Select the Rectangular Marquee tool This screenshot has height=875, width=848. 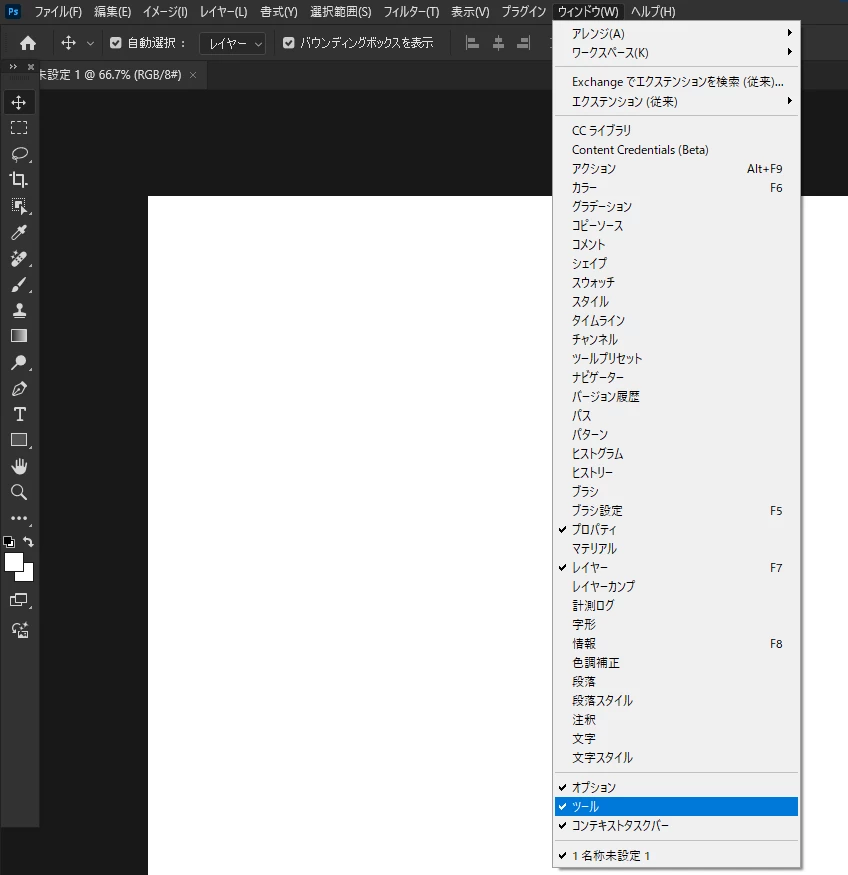coord(19,128)
